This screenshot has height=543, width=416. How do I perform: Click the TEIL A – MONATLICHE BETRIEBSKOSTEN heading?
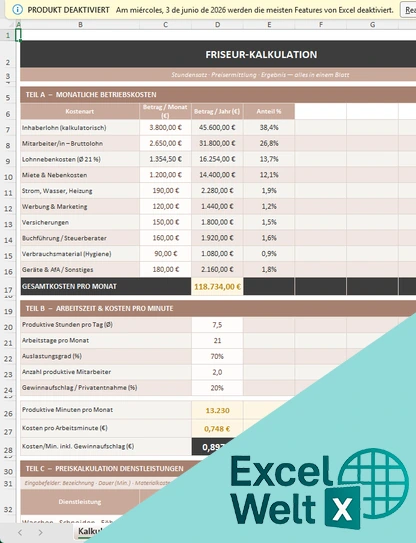pos(218,95)
